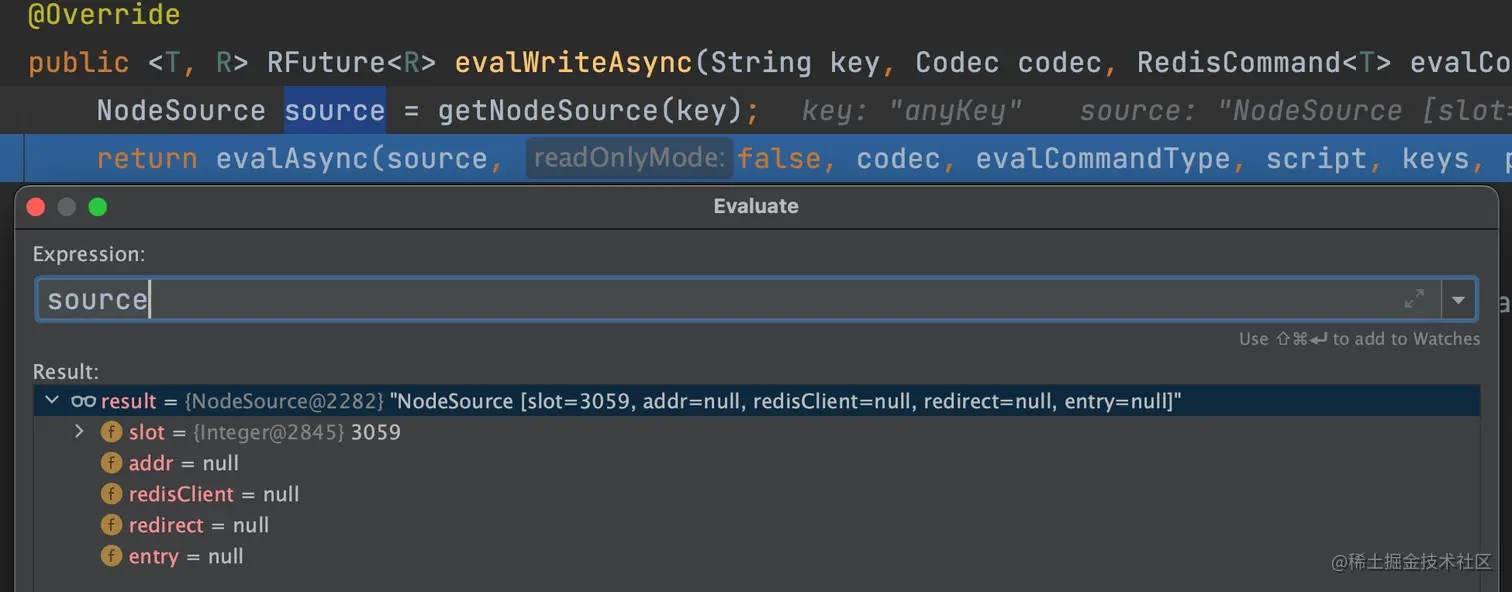Close the Evaluate dialog with red button
1512x592 pixels.
pyautogui.click(x=36, y=207)
